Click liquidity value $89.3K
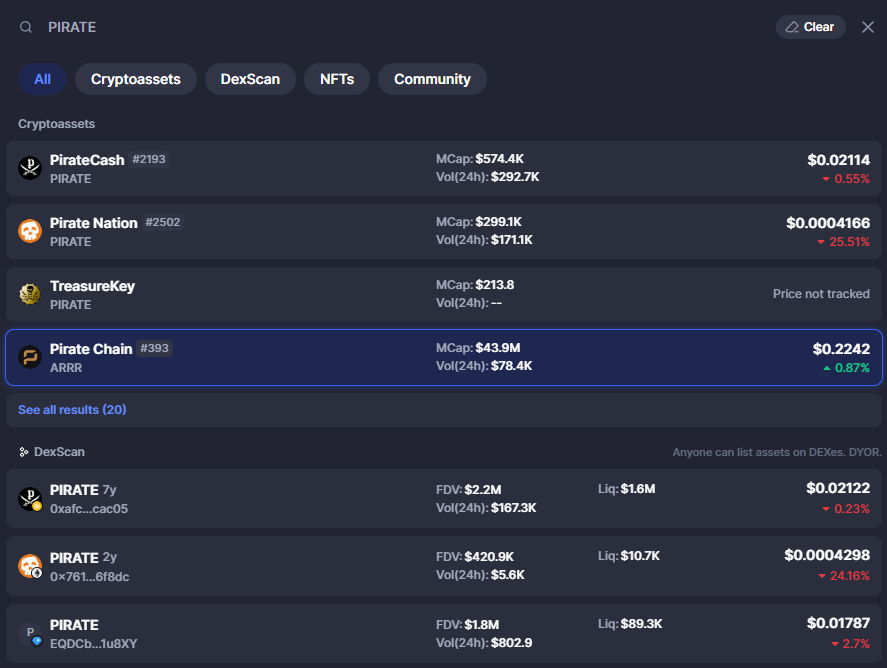The width and height of the screenshot is (887, 668). click(641, 624)
